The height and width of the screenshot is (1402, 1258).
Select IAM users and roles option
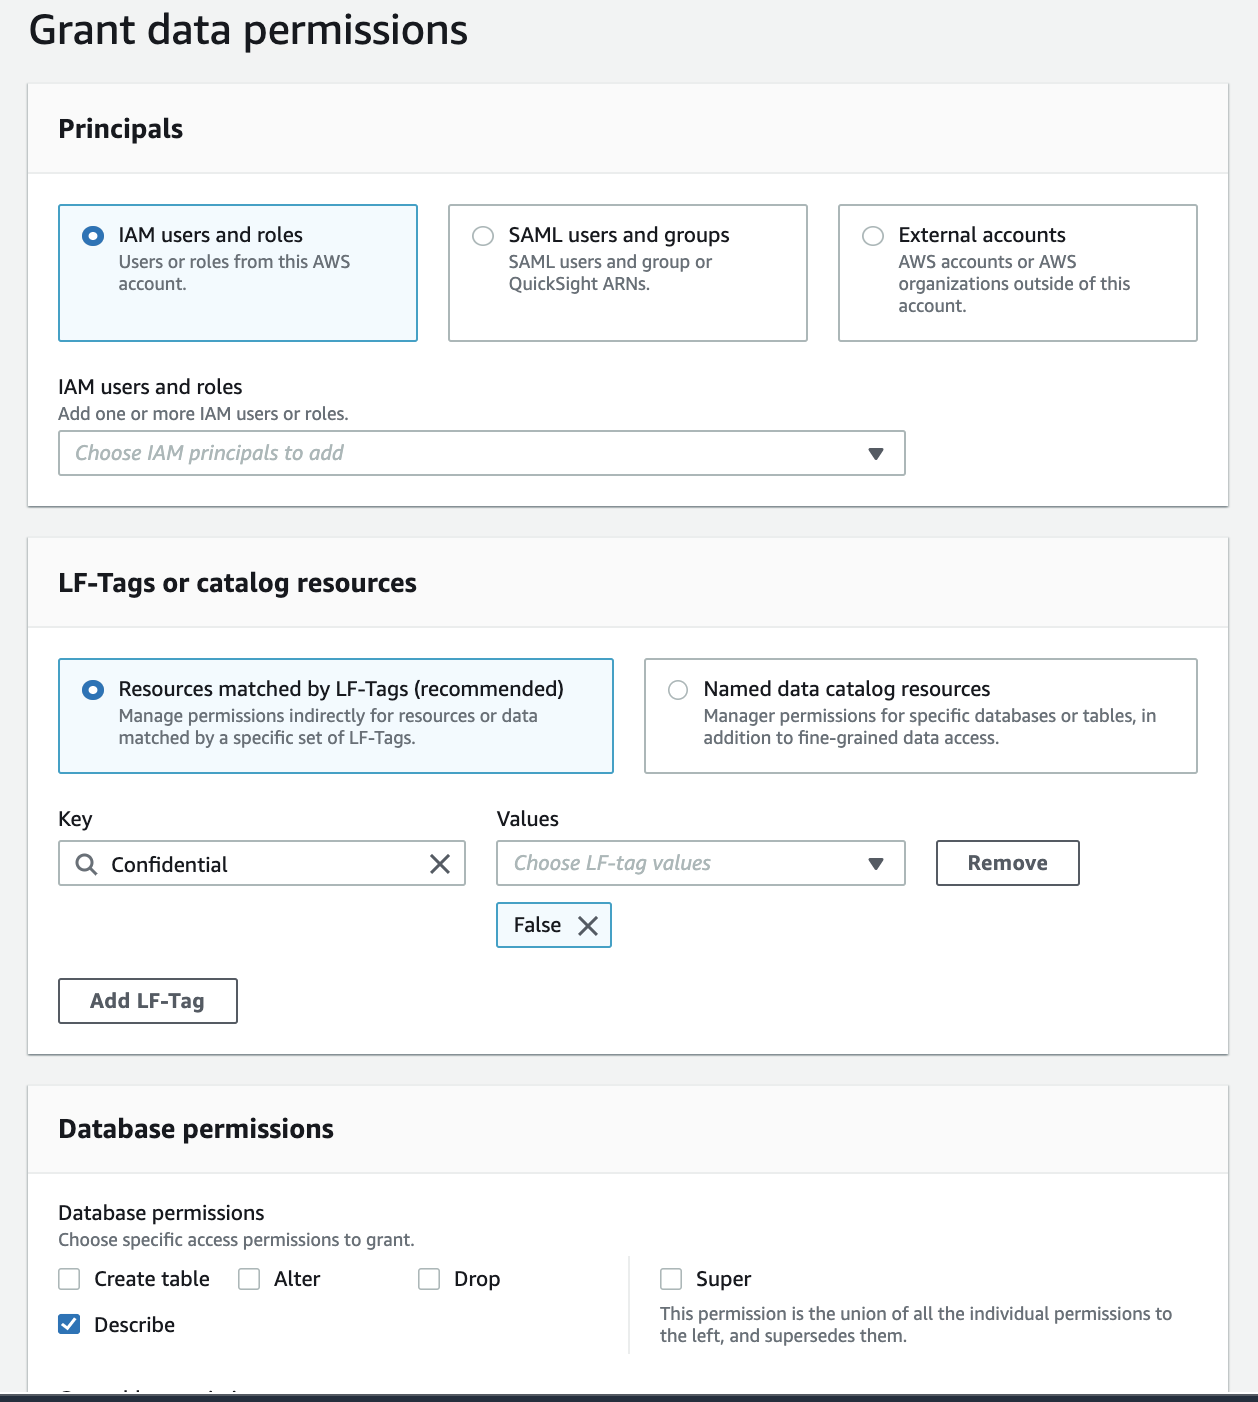coord(93,236)
